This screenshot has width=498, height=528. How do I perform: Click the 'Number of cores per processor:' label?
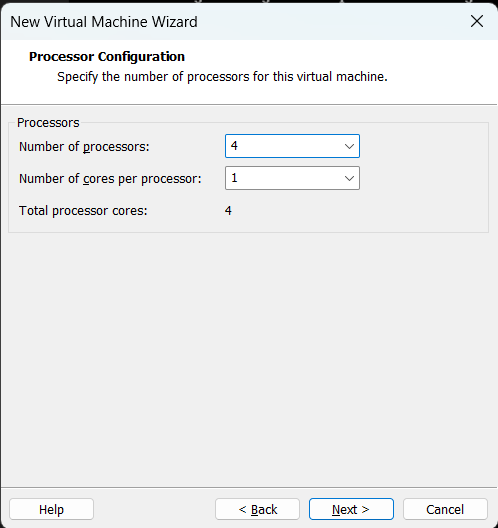pos(110,178)
